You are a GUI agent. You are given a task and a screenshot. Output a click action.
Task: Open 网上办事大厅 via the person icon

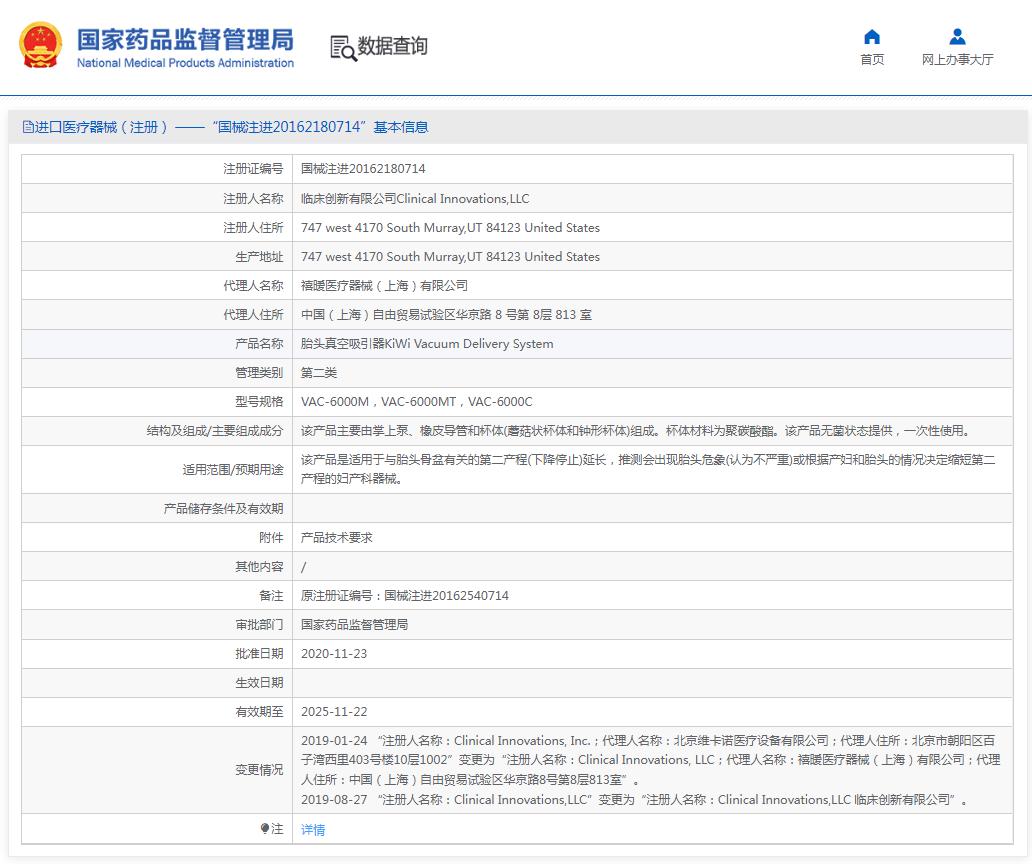click(x=958, y=36)
